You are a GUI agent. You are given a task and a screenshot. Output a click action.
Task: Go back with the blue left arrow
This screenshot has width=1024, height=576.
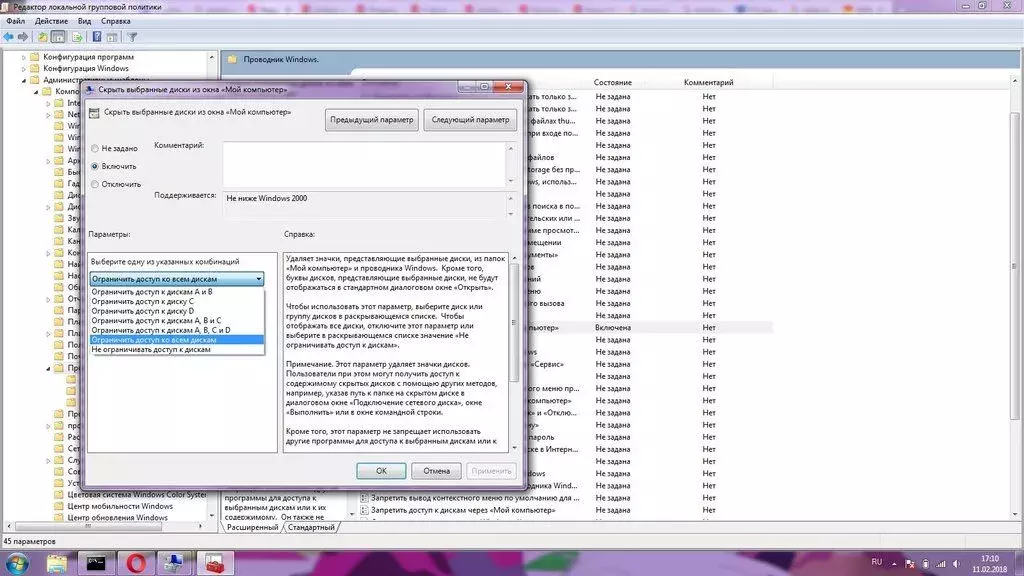point(8,37)
